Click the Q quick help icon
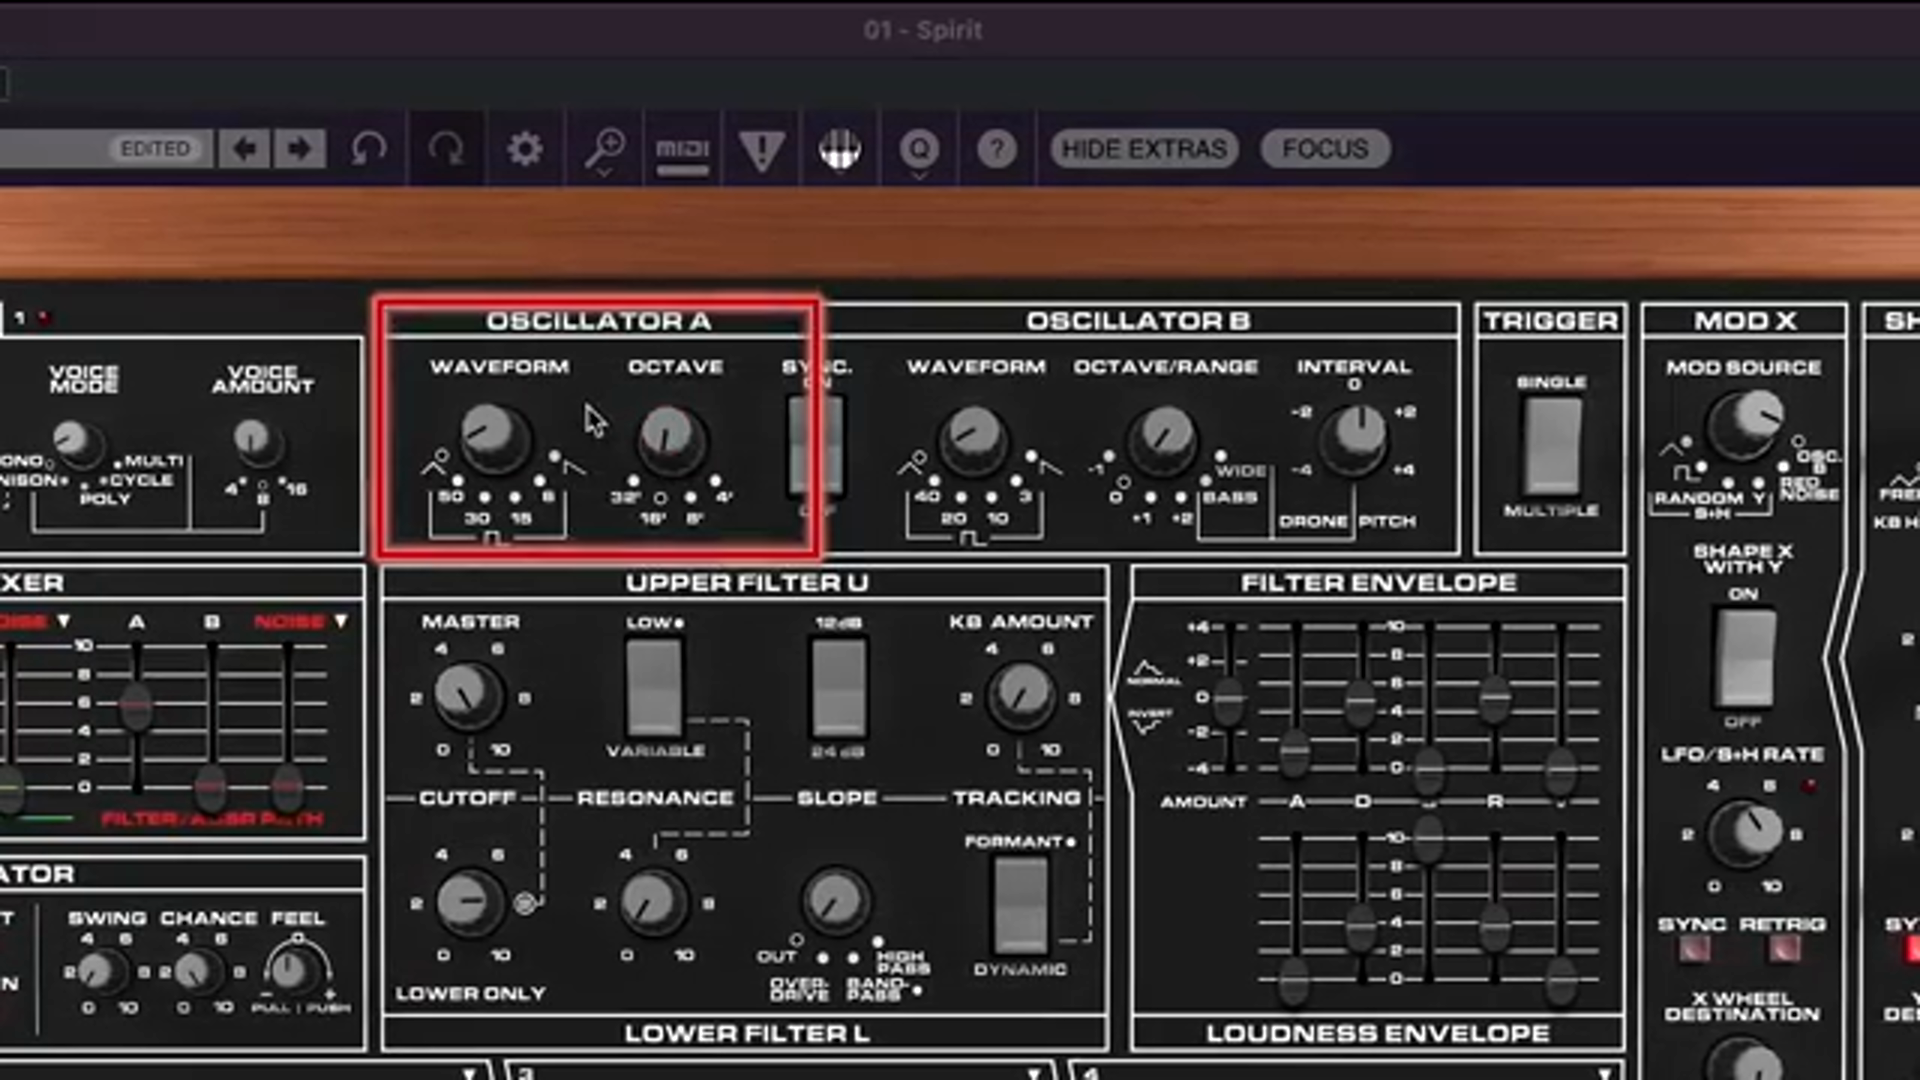This screenshot has height=1080, width=1920. click(x=919, y=150)
